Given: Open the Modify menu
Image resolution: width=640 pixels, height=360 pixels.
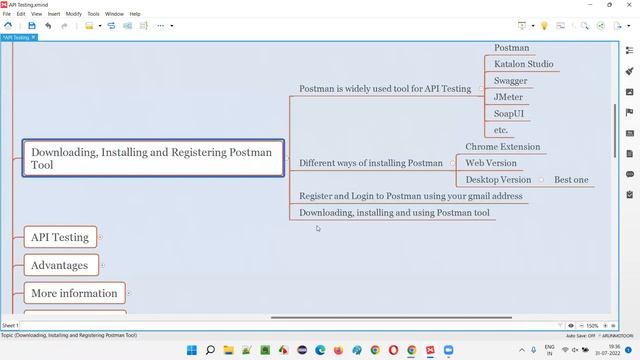Looking at the screenshot, I should point(74,14).
